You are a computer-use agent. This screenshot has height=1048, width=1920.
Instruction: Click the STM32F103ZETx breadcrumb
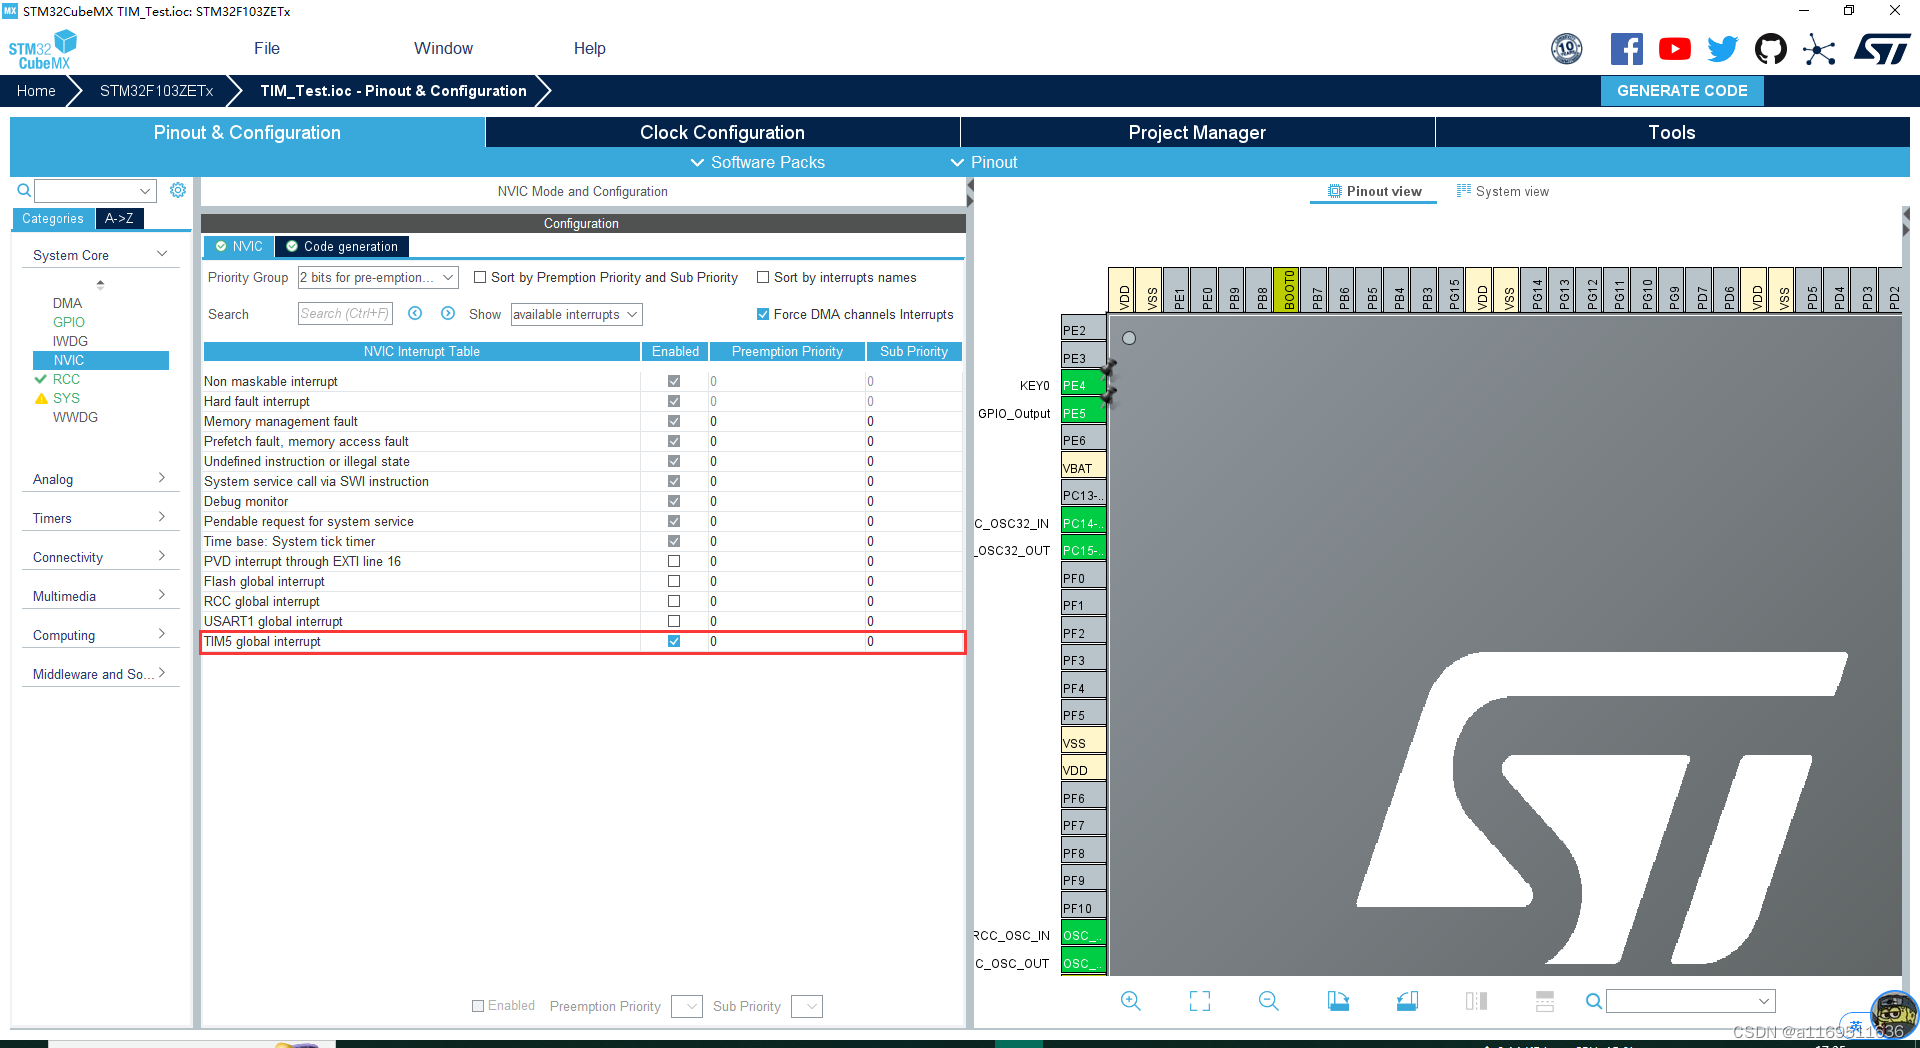(157, 90)
